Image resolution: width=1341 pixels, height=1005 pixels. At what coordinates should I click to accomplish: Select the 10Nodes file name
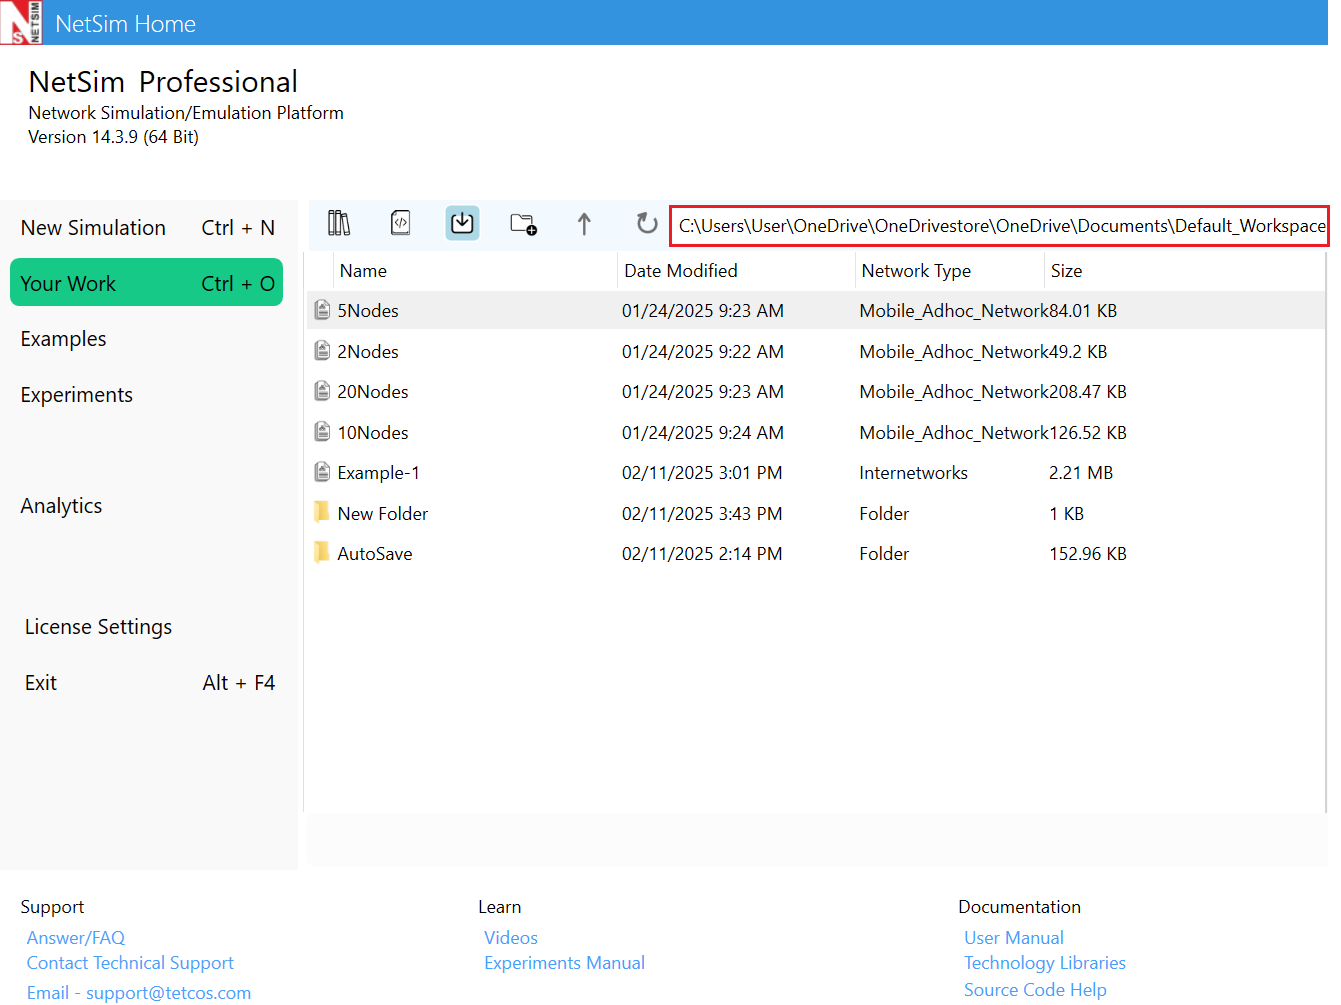[x=373, y=433]
